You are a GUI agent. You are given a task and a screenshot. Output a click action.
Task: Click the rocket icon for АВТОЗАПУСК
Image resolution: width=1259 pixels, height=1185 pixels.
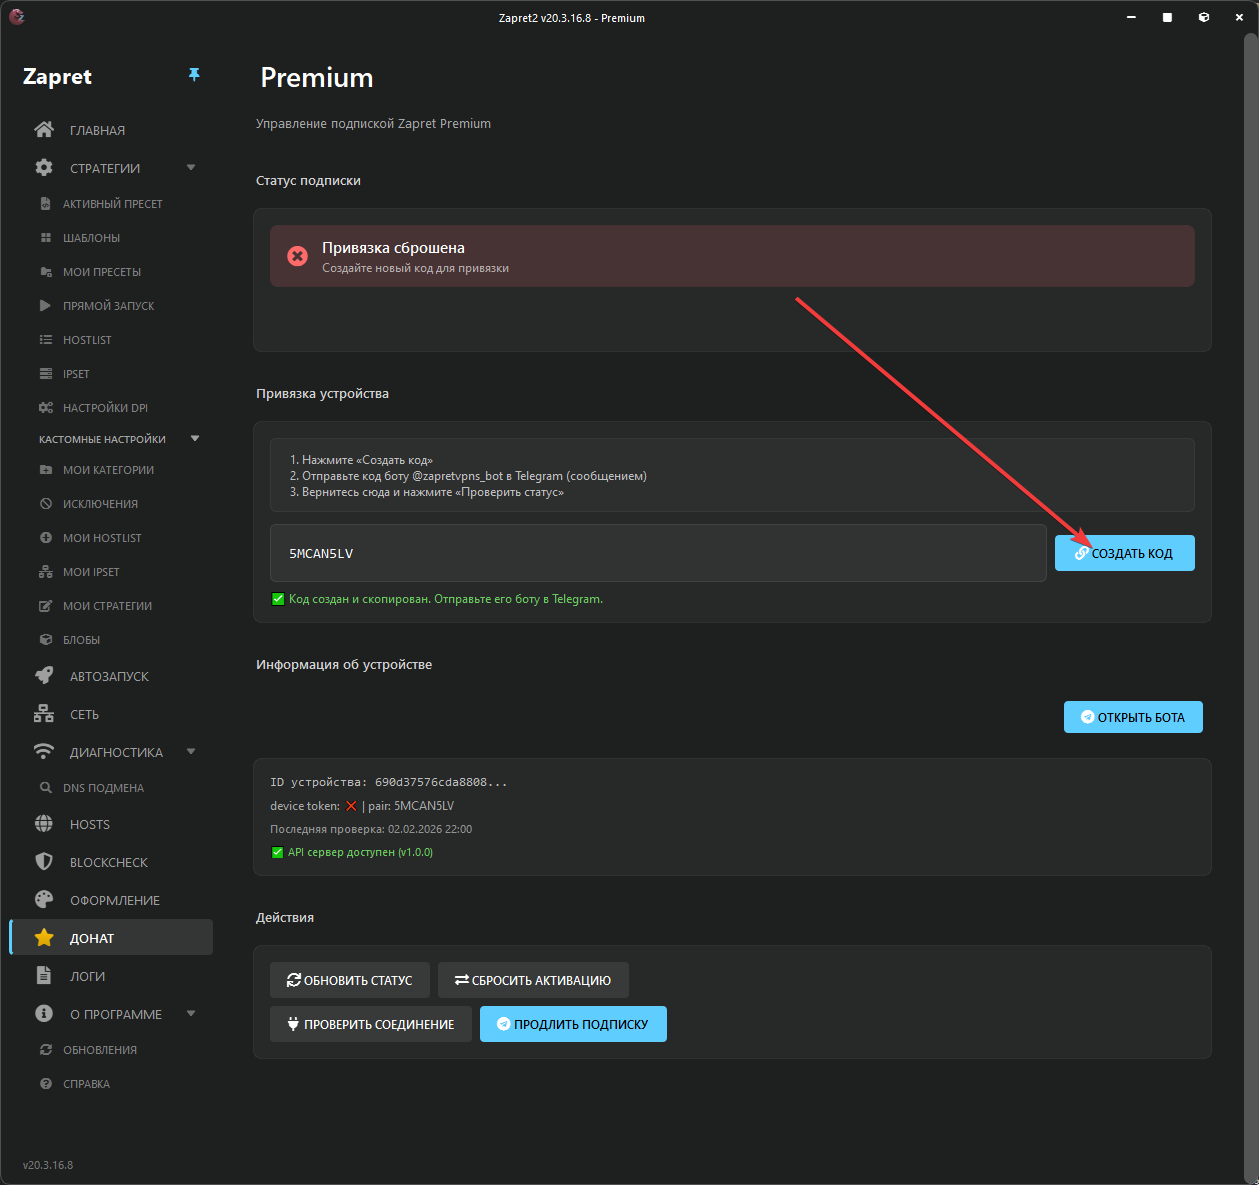click(44, 676)
